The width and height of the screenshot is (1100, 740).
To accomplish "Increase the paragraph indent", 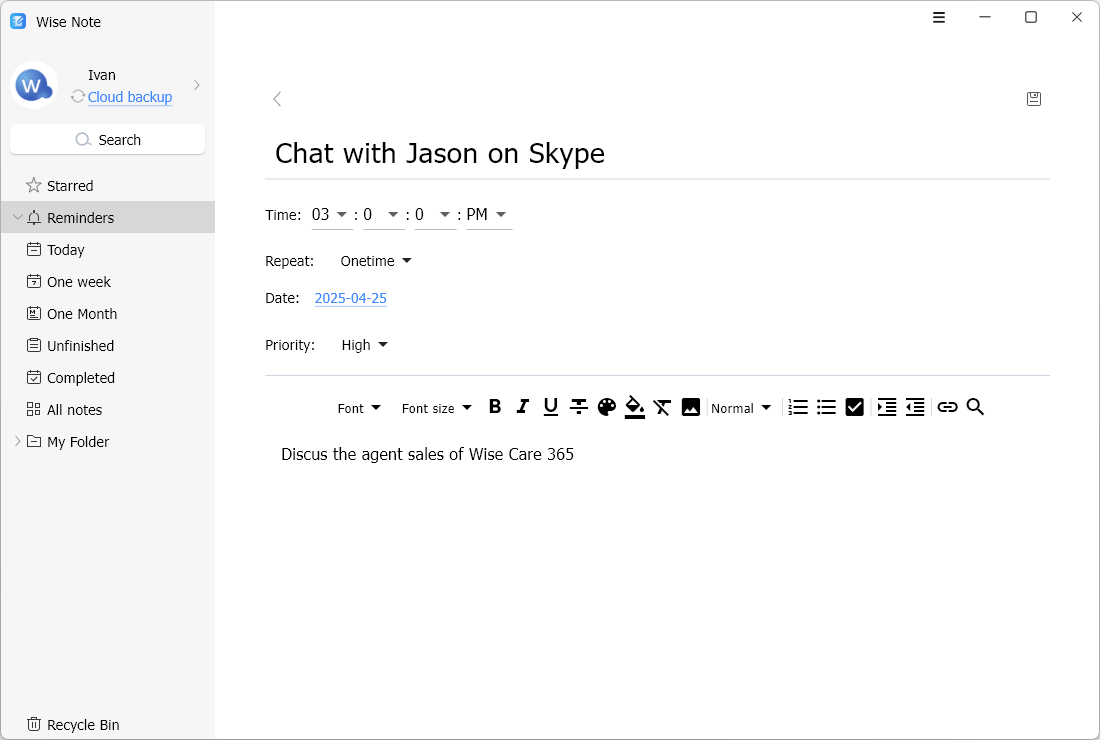I will click(x=887, y=407).
